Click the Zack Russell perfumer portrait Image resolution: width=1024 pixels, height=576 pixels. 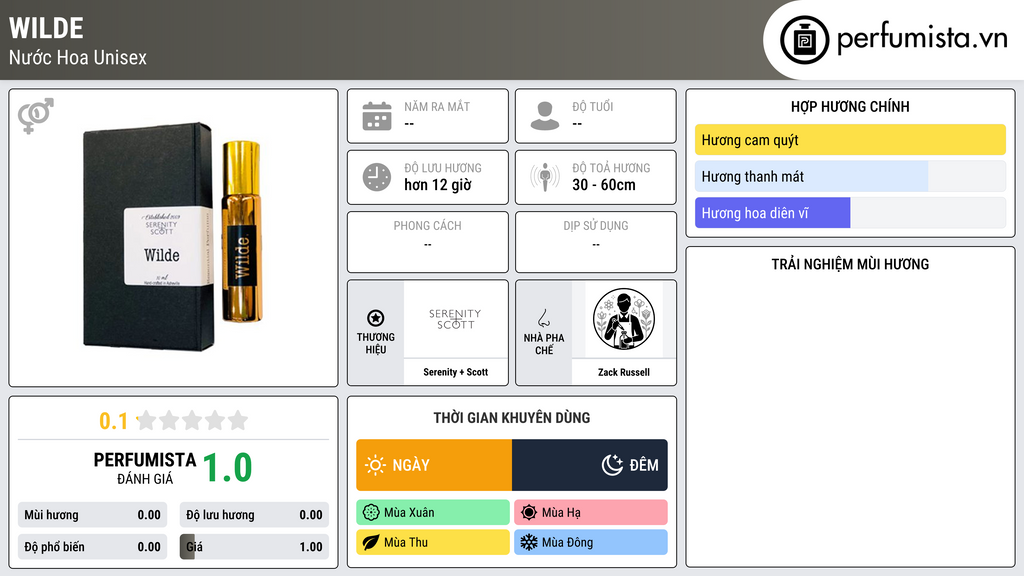point(624,319)
